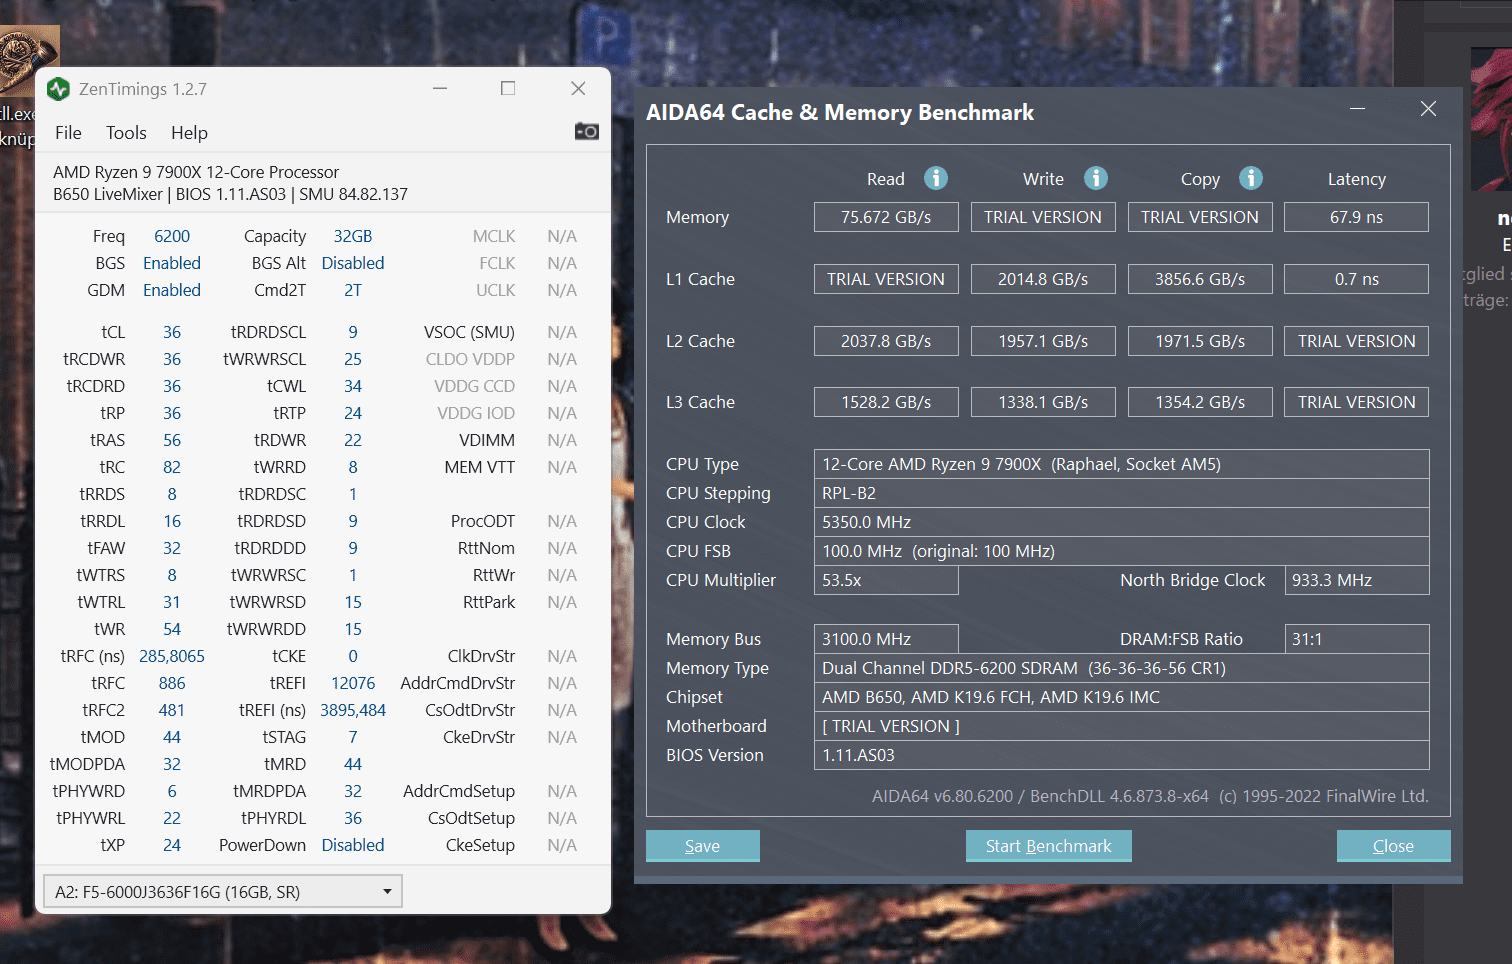The image size is (1512, 964).
Task: Select the L2 Cache Write 1957.1 GB/s field
Action: pyautogui.click(x=1043, y=341)
